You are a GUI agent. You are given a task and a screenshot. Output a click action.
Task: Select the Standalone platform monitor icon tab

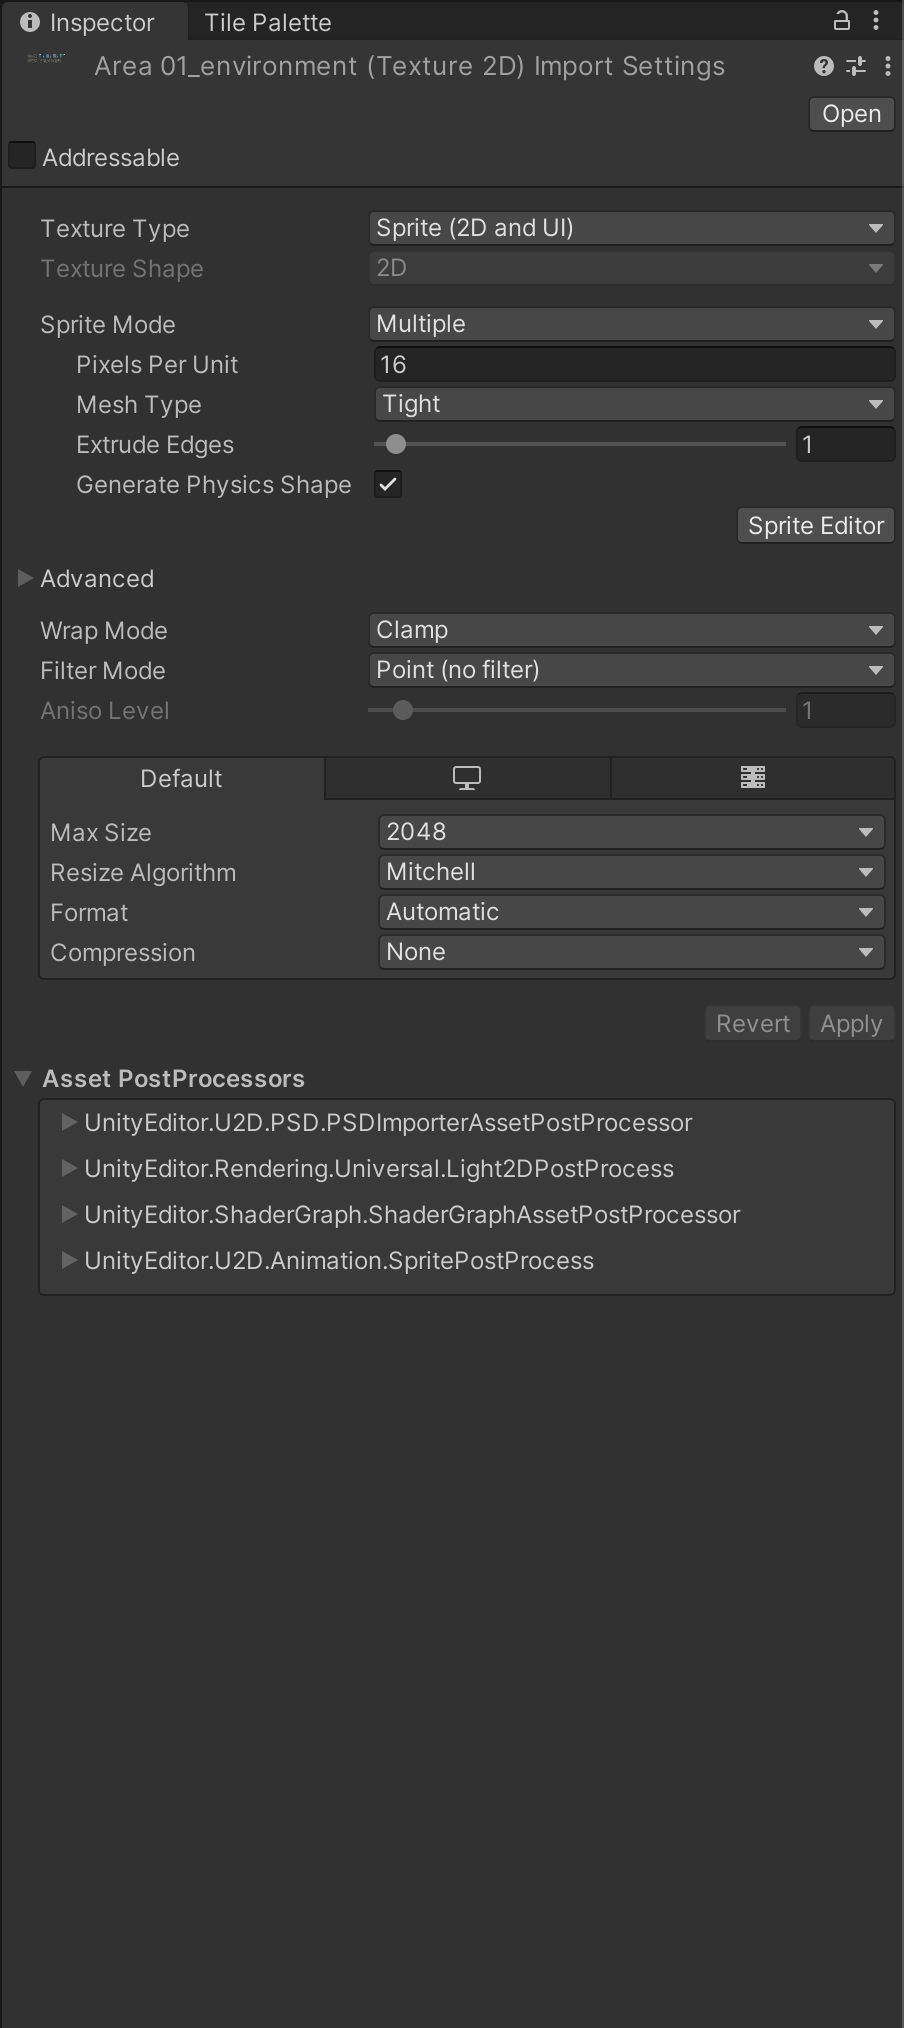pos(467,778)
